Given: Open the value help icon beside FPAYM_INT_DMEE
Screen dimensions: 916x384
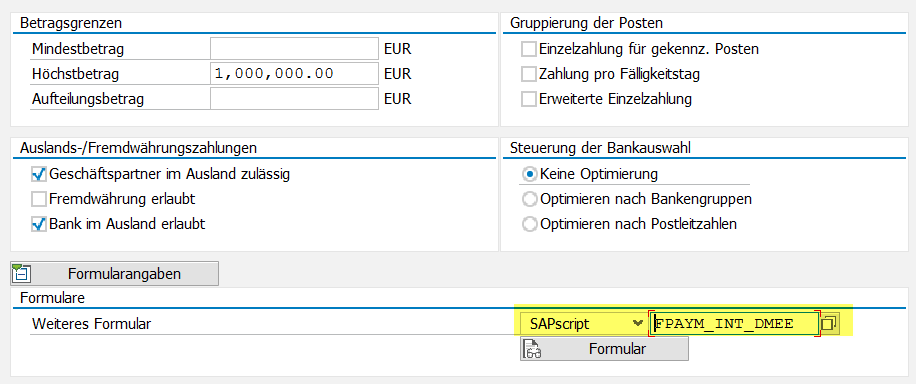Looking at the screenshot, I should coord(828,323).
